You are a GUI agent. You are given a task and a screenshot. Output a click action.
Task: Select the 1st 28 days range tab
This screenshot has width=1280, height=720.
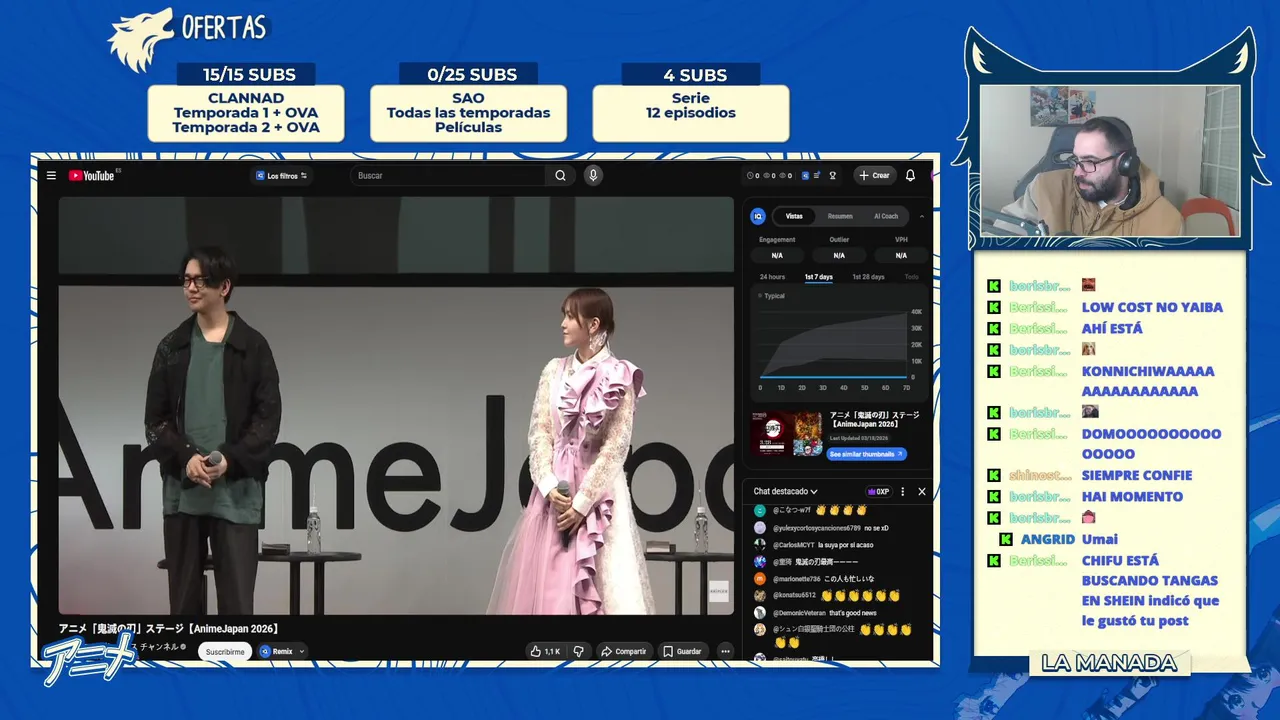click(868, 277)
